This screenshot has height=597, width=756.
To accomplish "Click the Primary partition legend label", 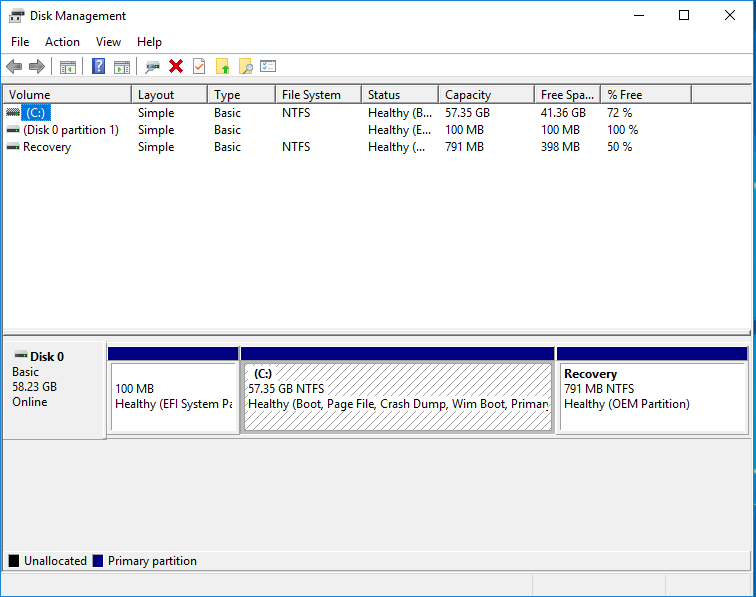I will click(152, 561).
